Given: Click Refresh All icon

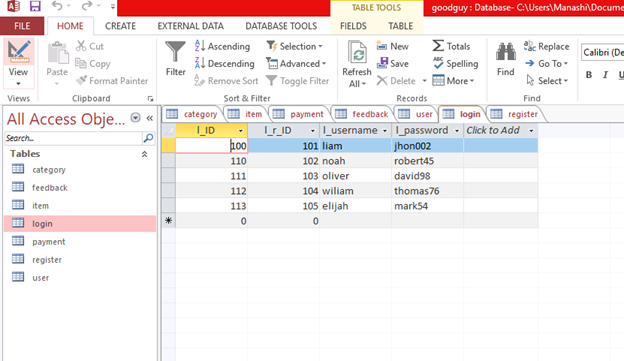Looking at the screenshot, I should [x=357, y=53].
